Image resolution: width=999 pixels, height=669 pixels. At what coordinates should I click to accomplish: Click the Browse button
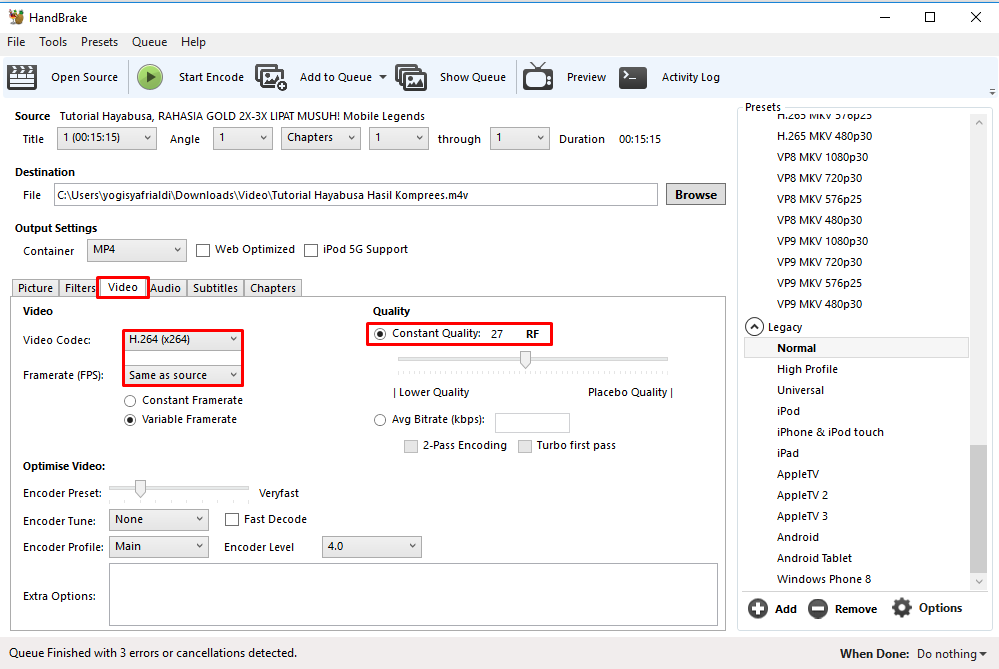point(696,195)
